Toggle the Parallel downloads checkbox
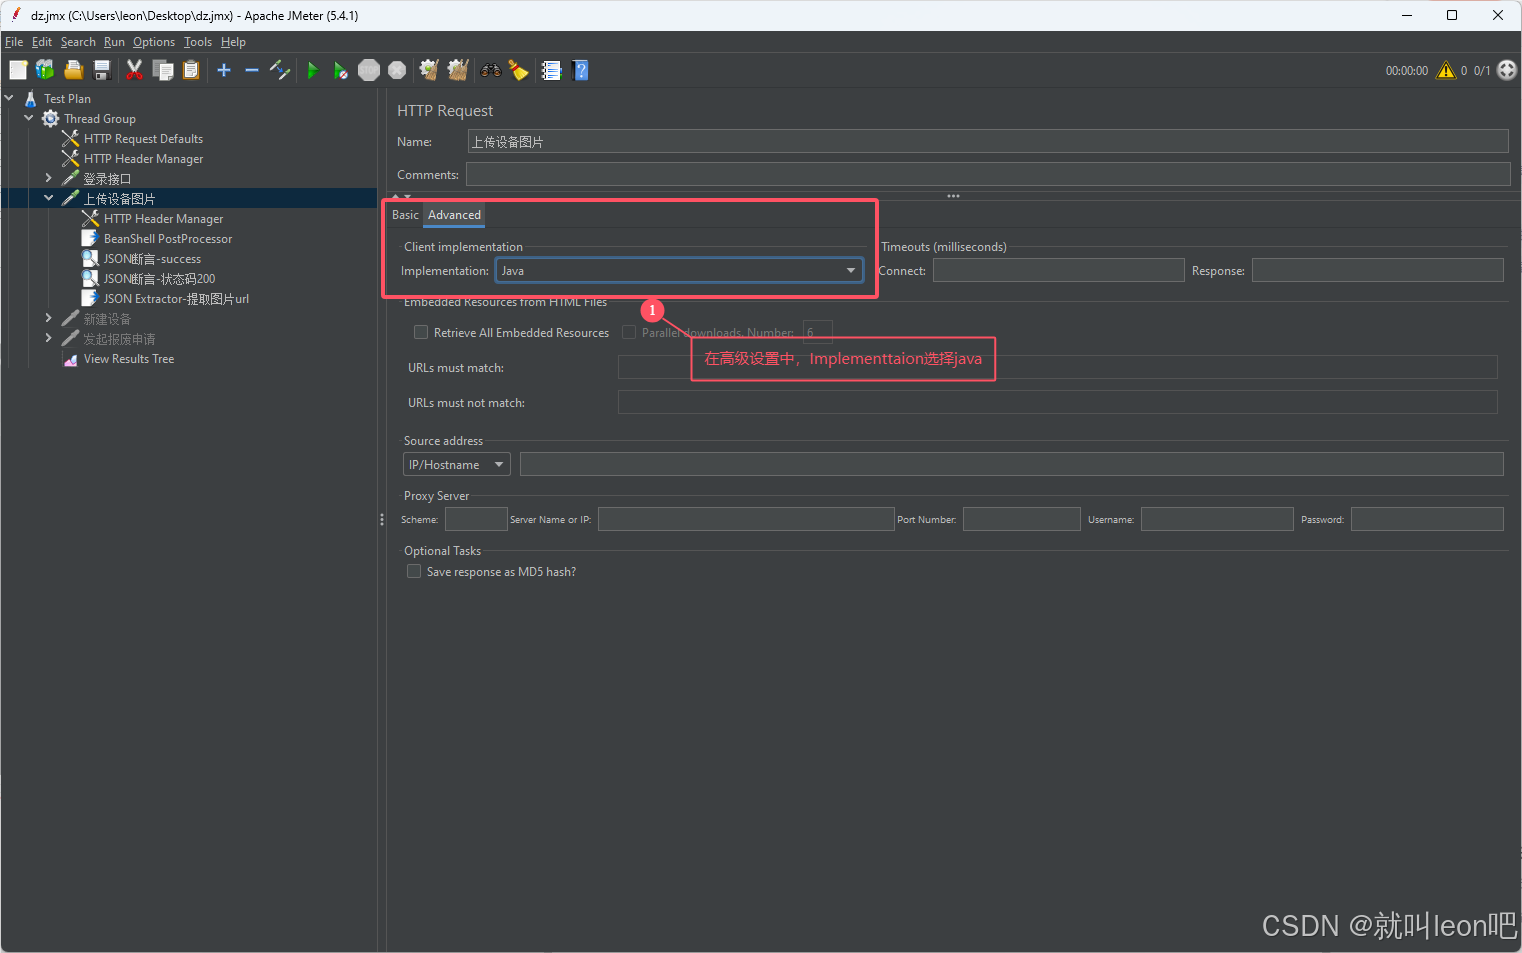Viewport: 1522px width, 953px height. (629, 332)
